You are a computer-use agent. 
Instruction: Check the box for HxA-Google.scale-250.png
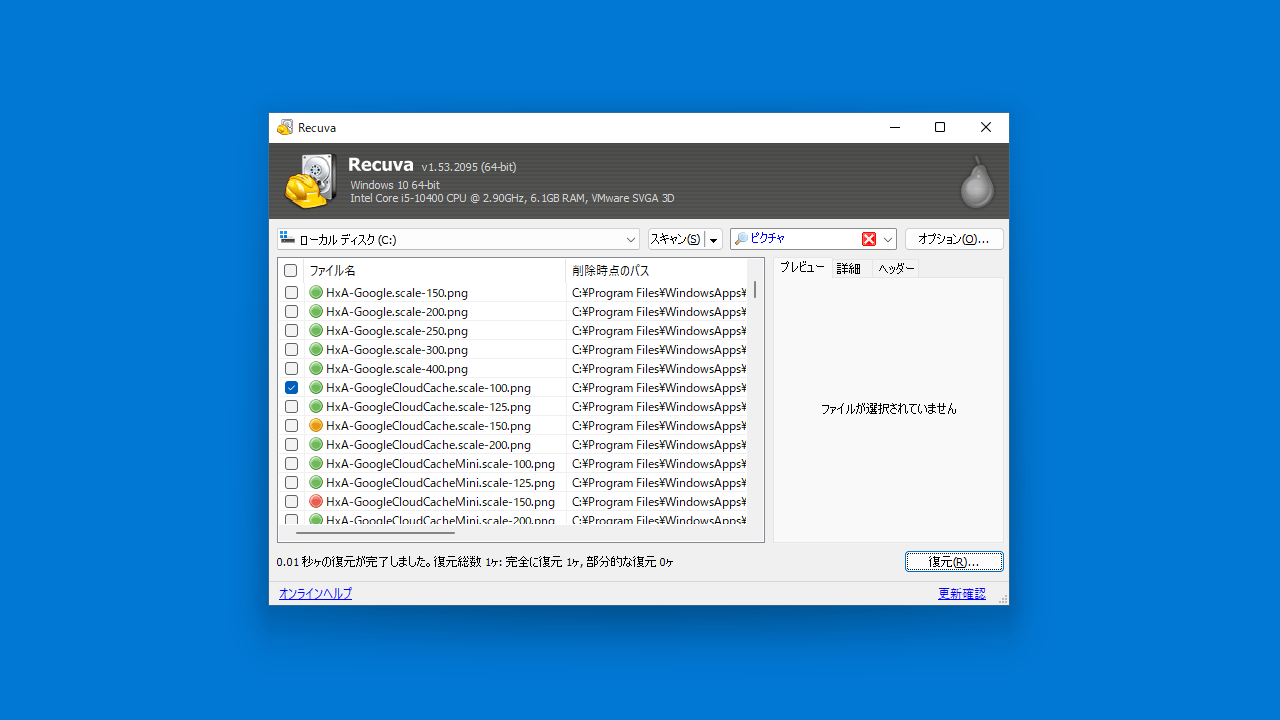[291, 331]
